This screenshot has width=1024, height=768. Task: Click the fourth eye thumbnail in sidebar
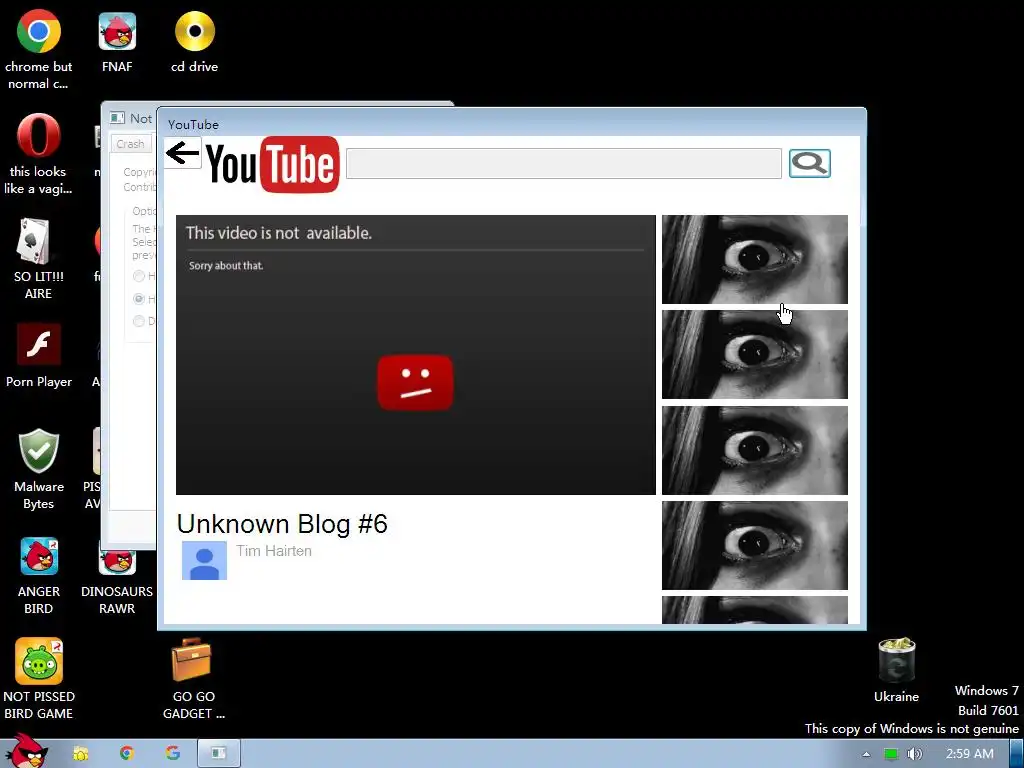point(755,545)
